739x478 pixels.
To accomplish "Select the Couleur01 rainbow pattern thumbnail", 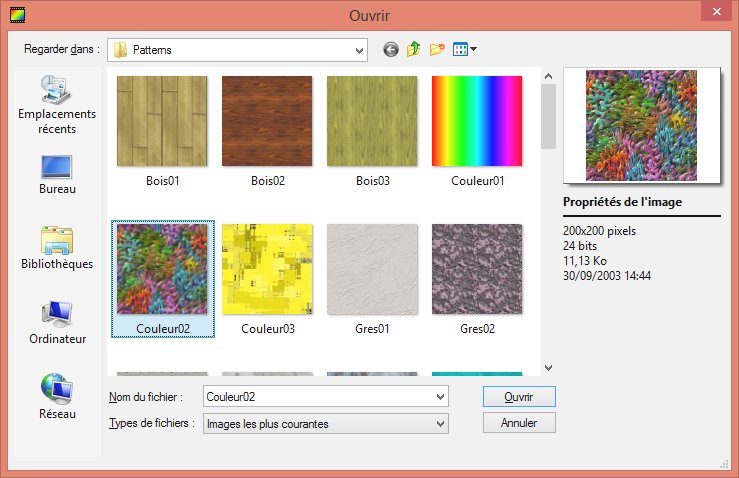I will [477, 121].
